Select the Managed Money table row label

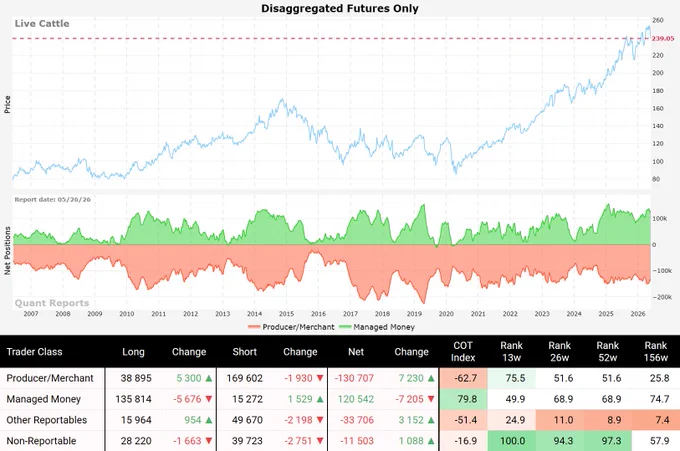[43, 399]
